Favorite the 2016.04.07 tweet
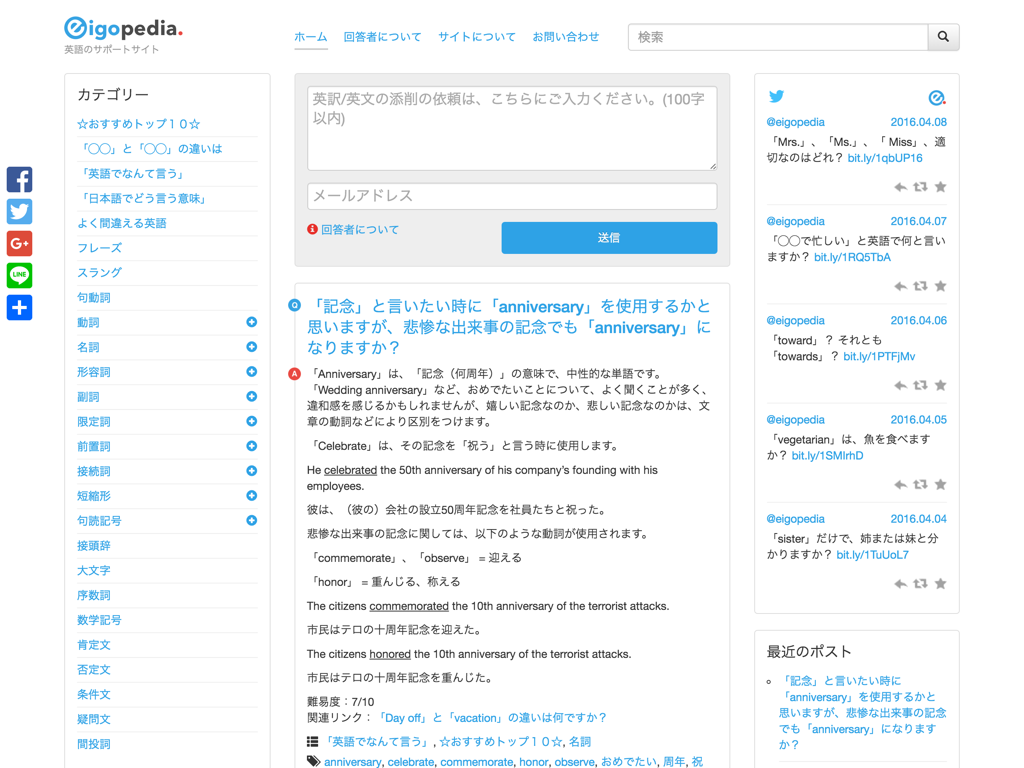 click(x=940, y=287)
